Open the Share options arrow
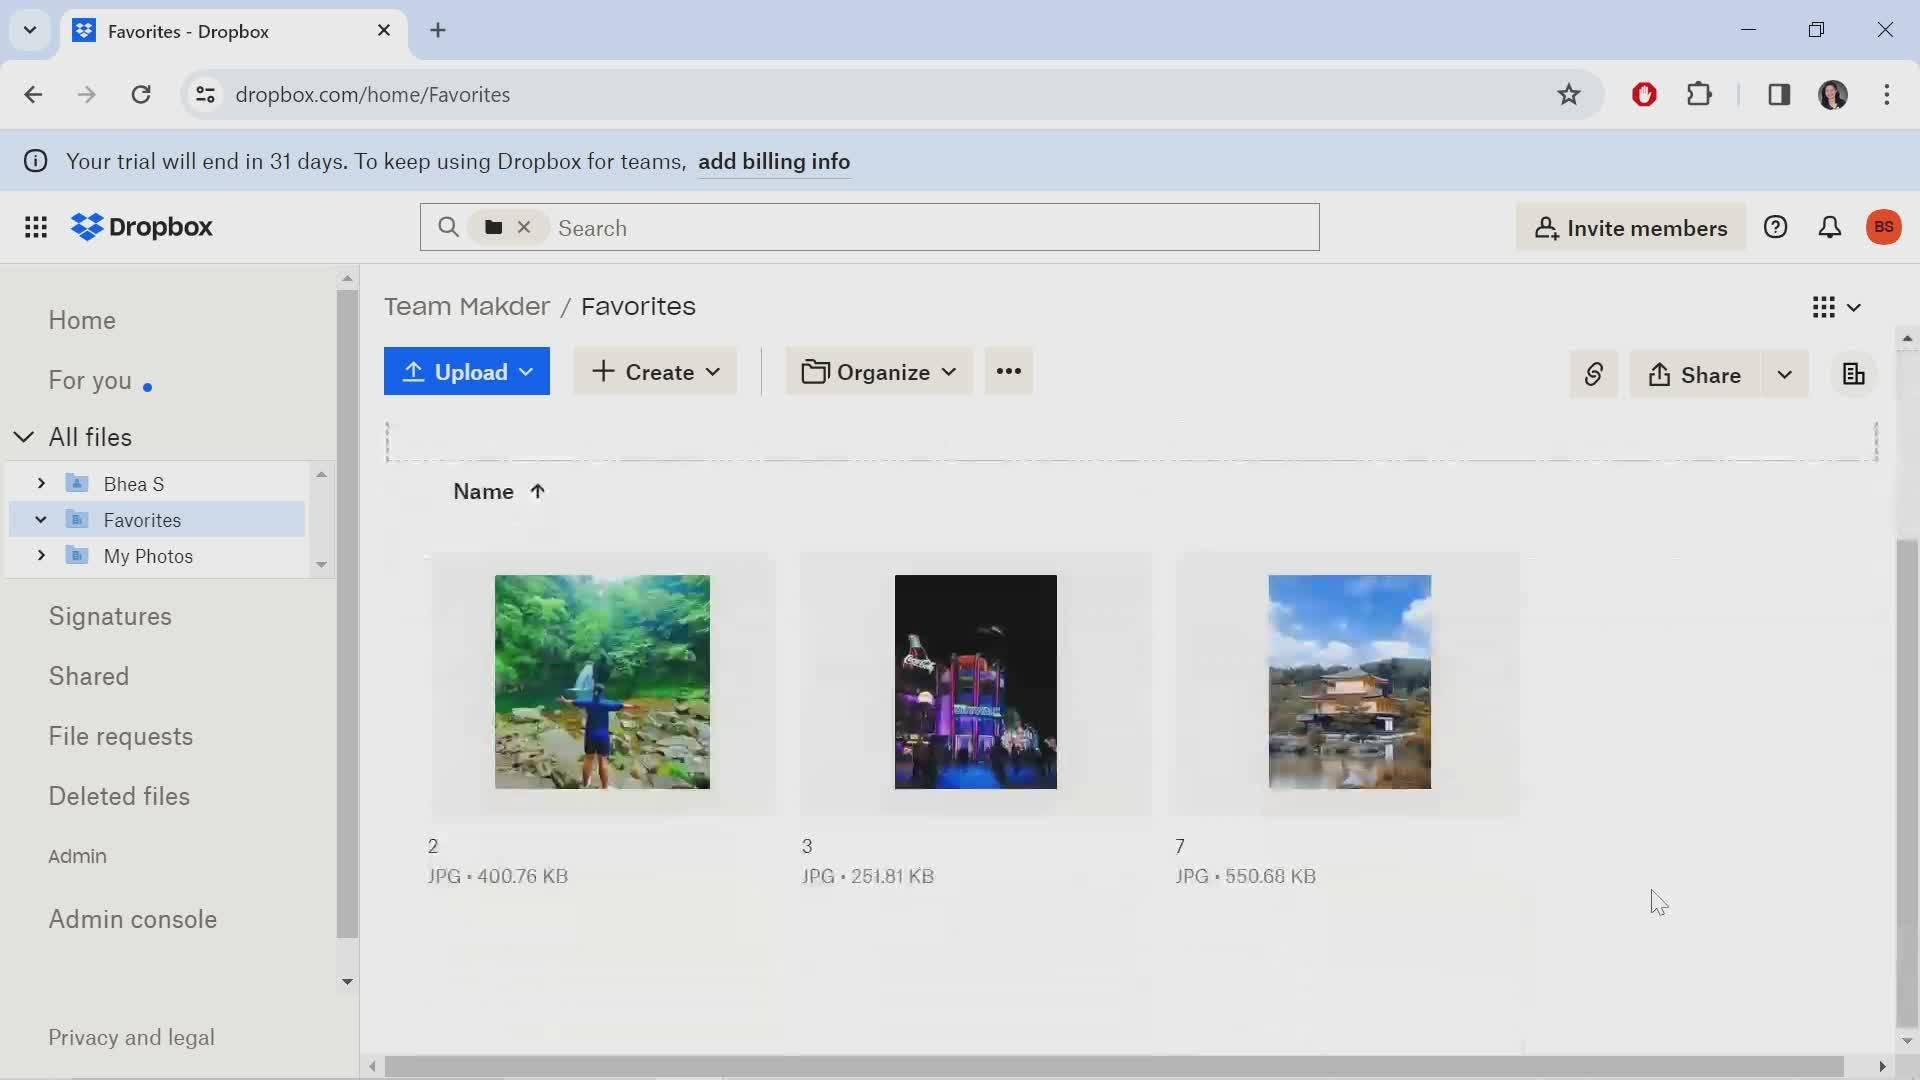This screenshot has height=1080, width=1920. tap(1785, 375)
